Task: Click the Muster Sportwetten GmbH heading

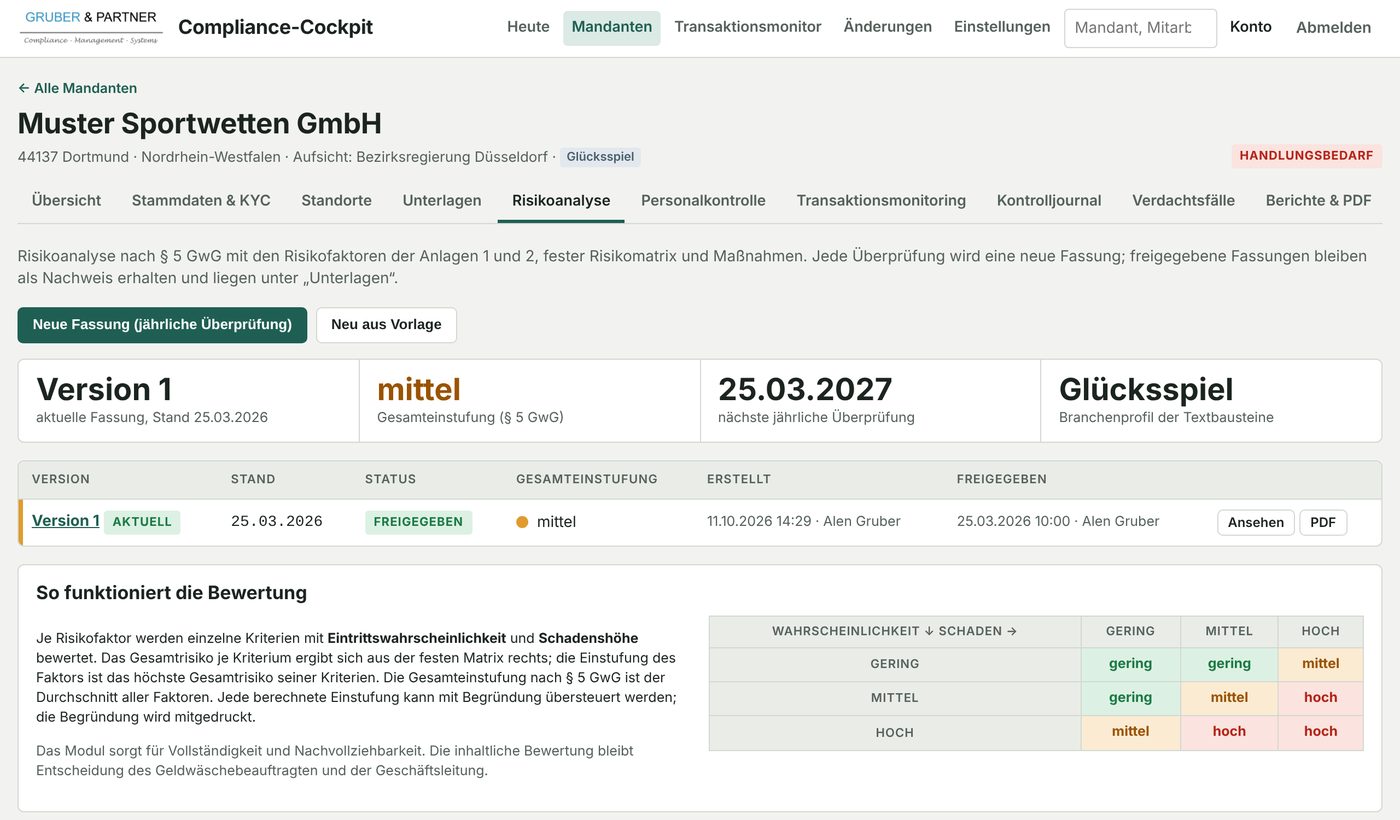Action: [200, 124]
